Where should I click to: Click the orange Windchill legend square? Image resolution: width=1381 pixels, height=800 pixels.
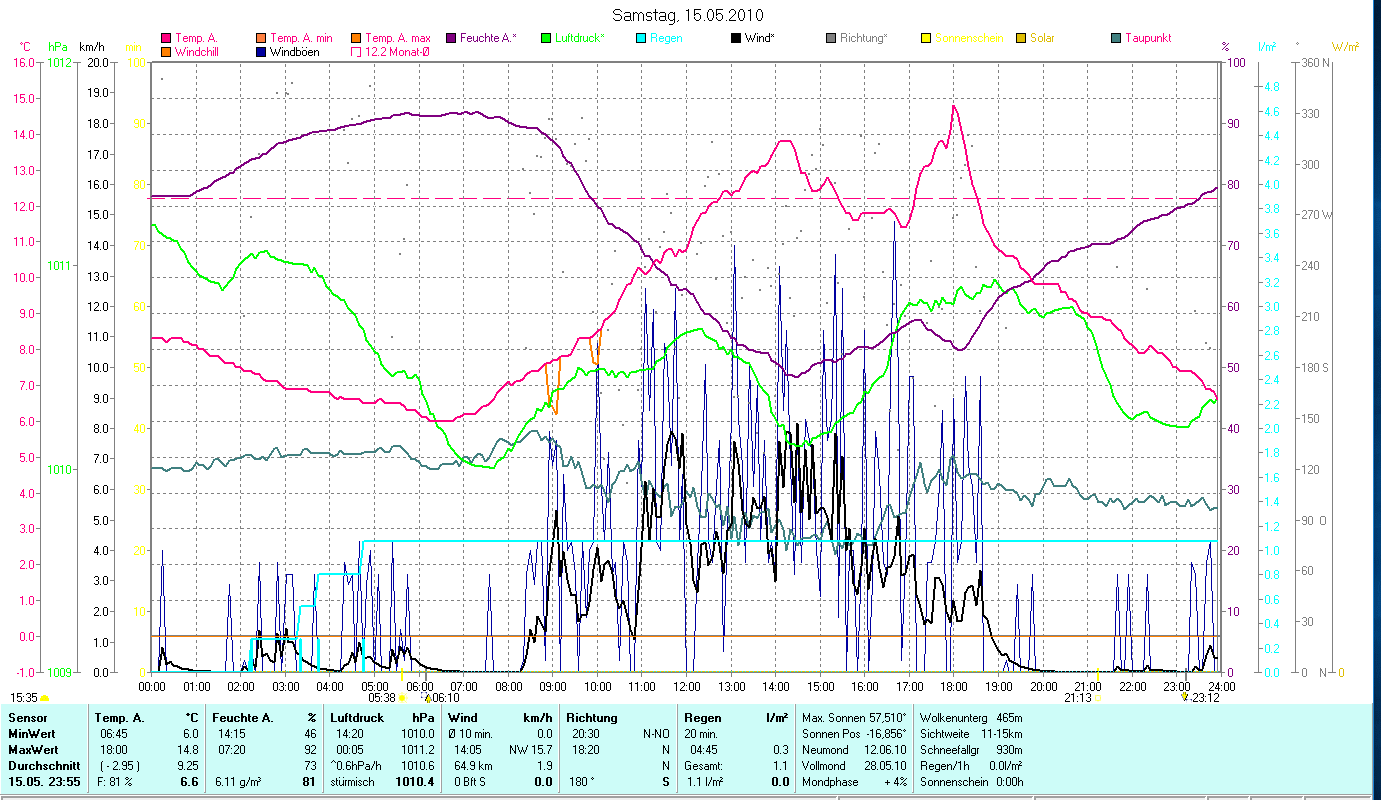click(166, 52)
